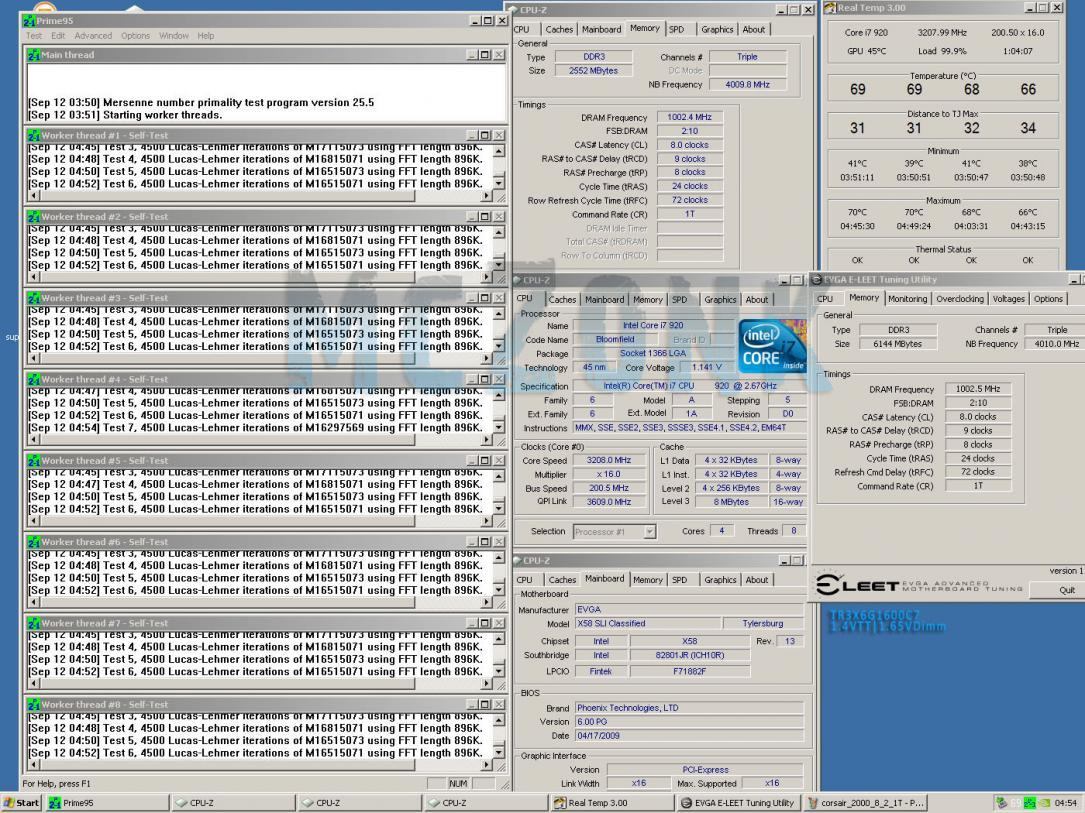
Task: Activate corsair_2000_8_2_1T taskbar button
Action: coord(865,803)
